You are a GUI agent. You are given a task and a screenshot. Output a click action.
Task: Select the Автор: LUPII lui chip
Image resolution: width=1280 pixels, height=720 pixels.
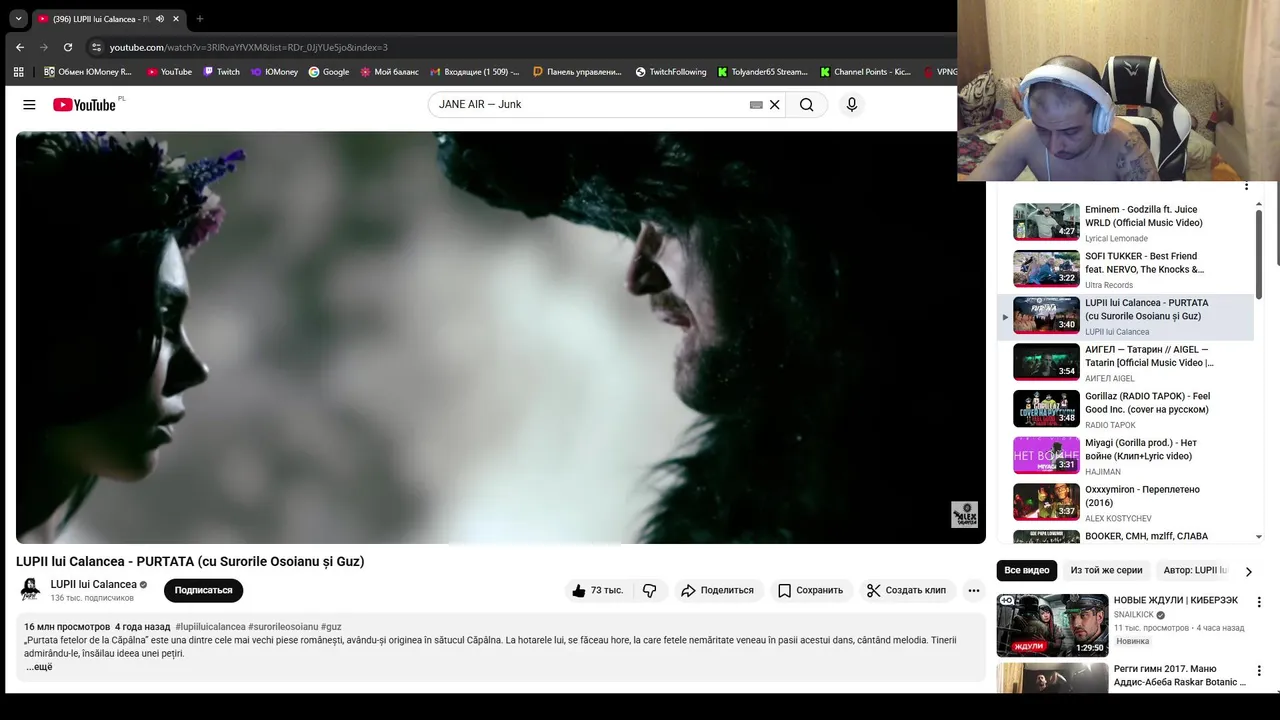click(x=1196, y=570)
